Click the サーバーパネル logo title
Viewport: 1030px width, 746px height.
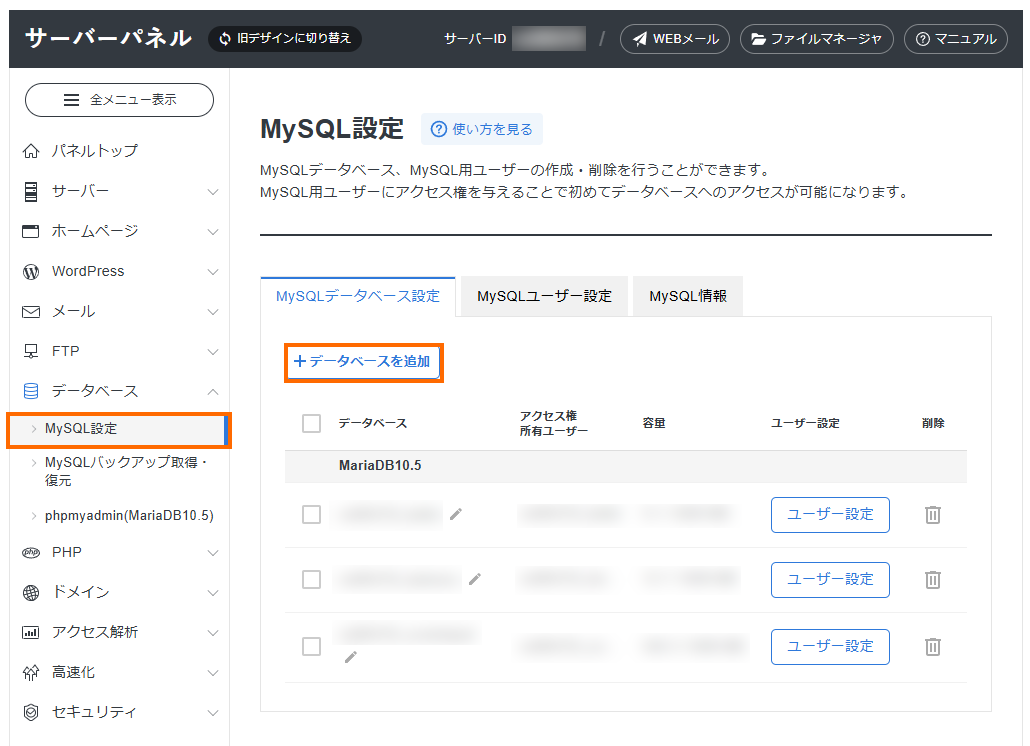click(108, 38)
